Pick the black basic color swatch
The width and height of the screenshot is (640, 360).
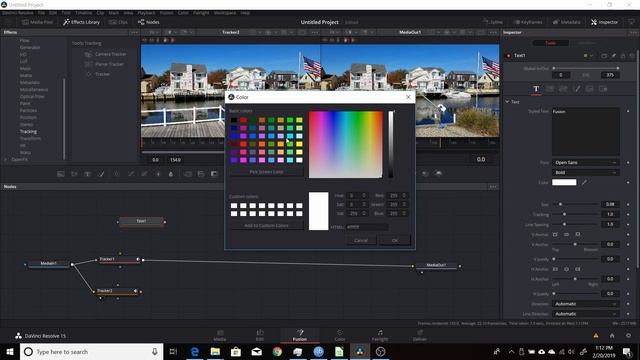[x=234, y=120]
